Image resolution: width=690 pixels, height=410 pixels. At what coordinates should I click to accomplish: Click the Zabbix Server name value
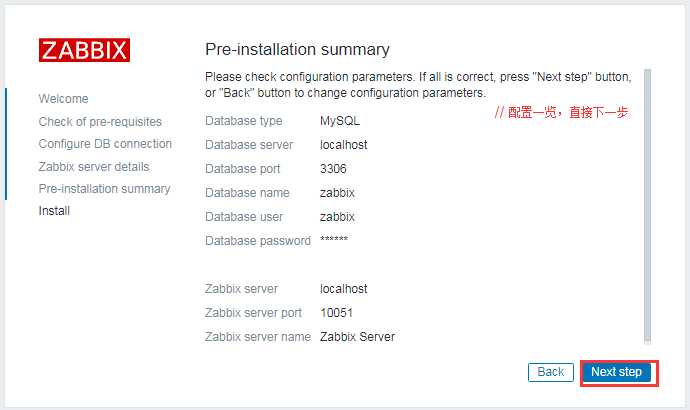click(357, 337)
